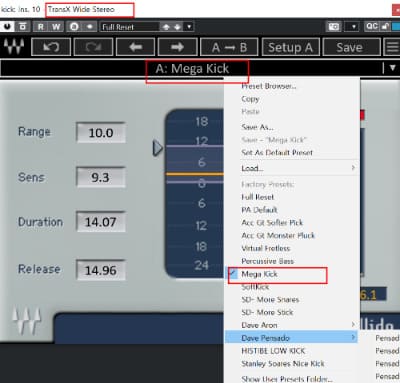Toggle the plugin activate power button
The image size is (400, 383).
pos(7,26)
